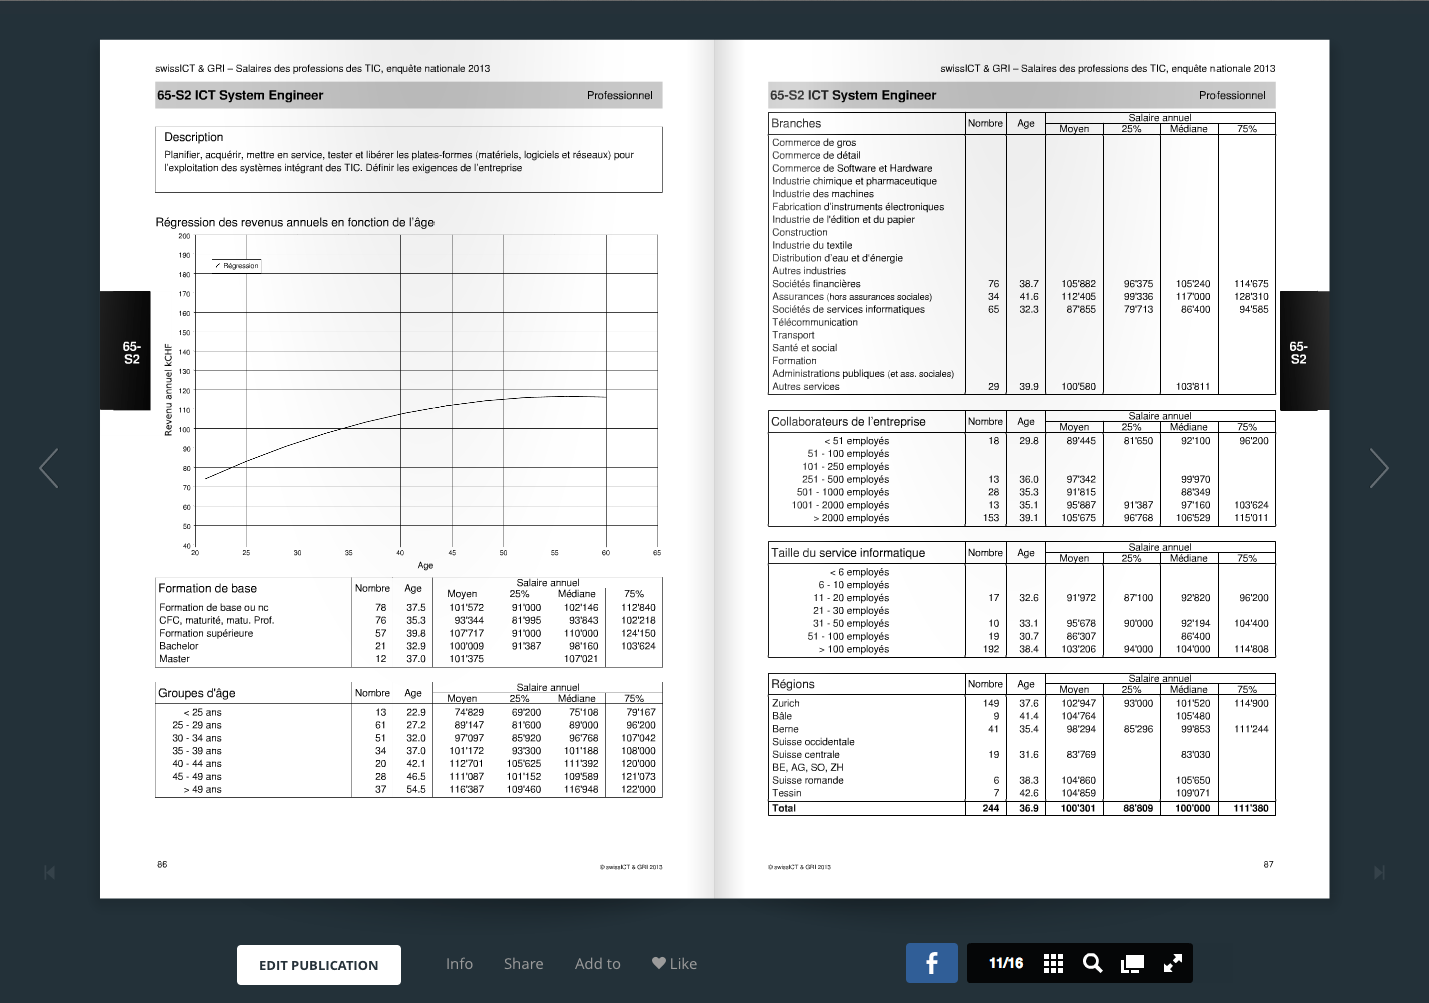Open the Info section
This screenshot has height=1003, width=1429.
(459, 964)
